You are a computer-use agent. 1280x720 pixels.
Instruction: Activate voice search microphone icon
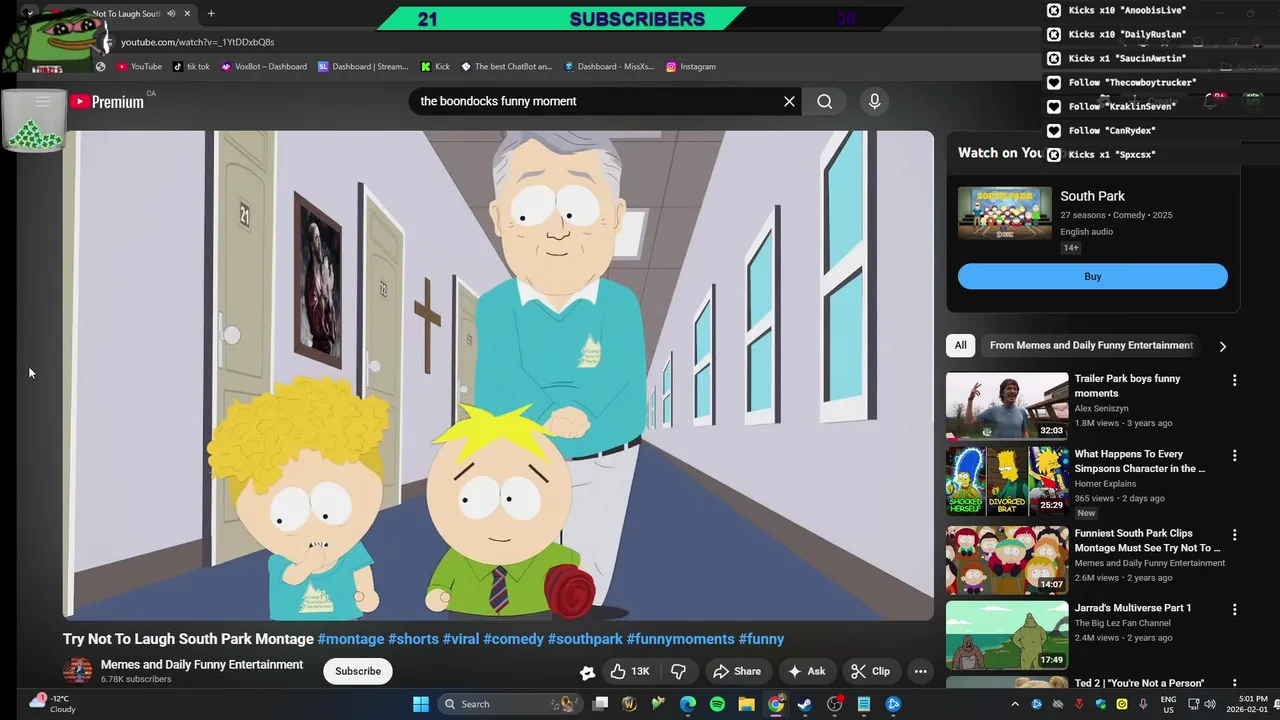pyautogui.click(x=874, y=101)
